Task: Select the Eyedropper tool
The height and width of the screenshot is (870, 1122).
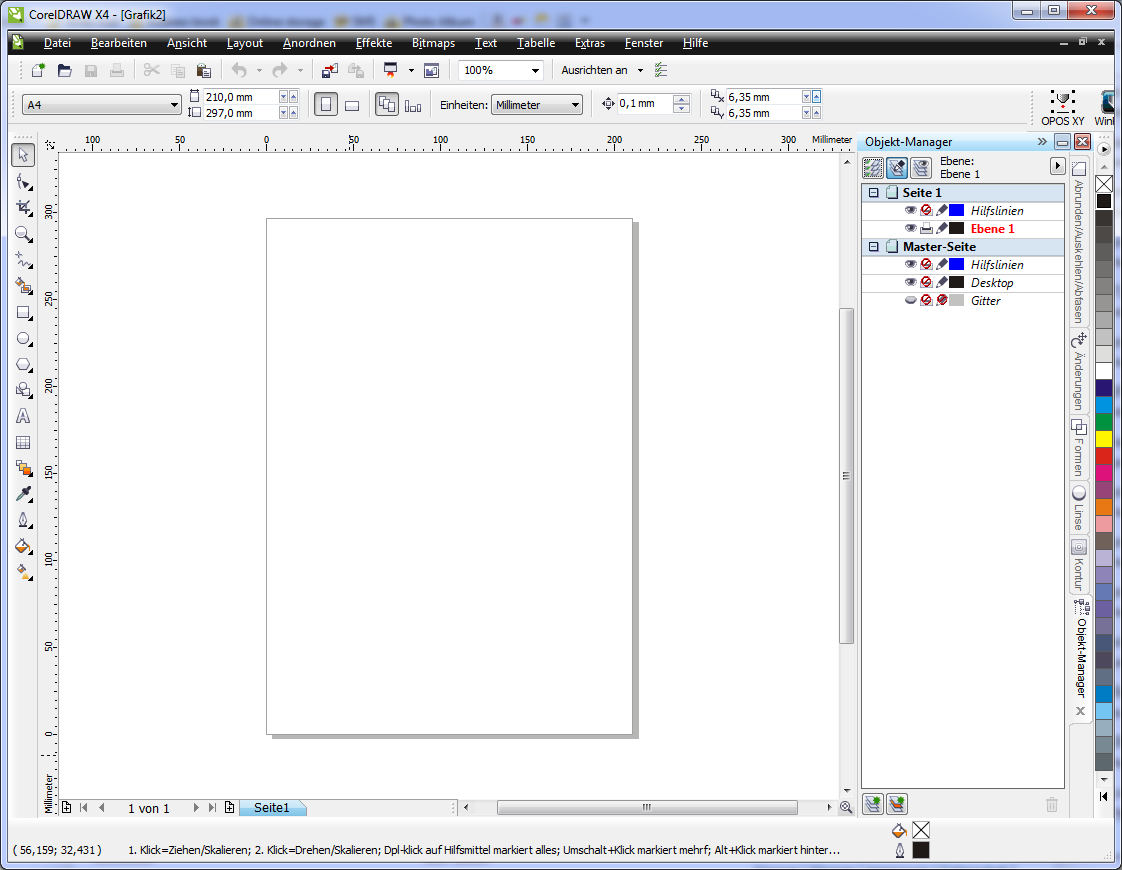Action: 23,494
